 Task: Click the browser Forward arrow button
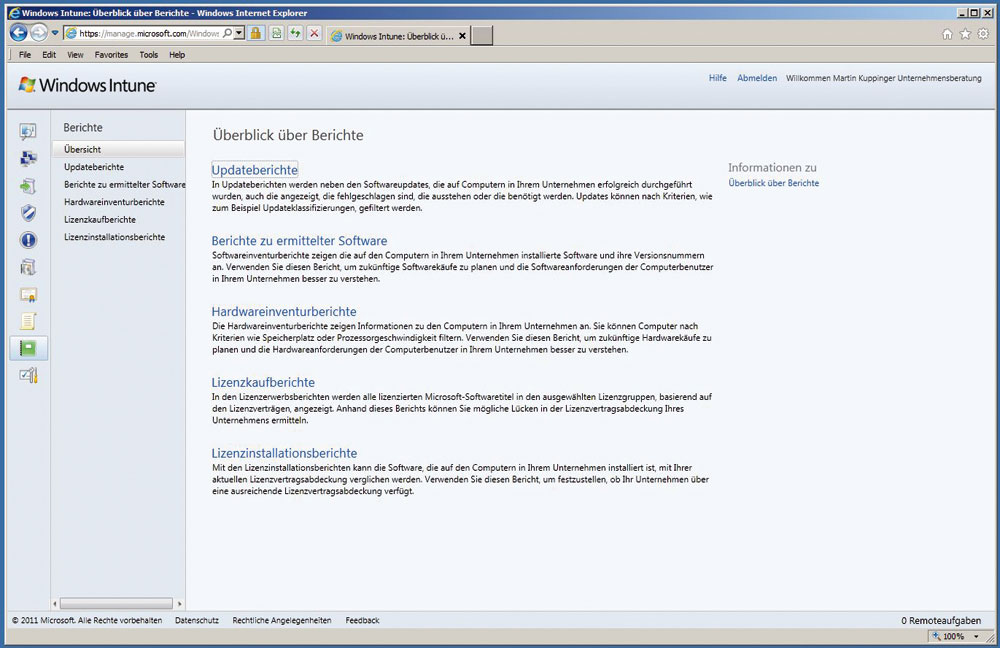[x=39, y=33]
